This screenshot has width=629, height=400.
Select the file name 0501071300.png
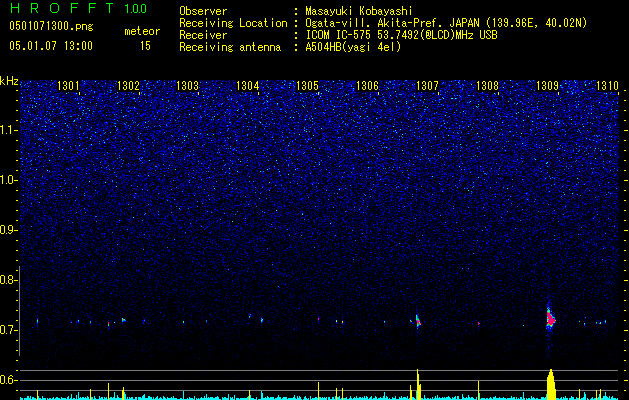pos(51,27)
